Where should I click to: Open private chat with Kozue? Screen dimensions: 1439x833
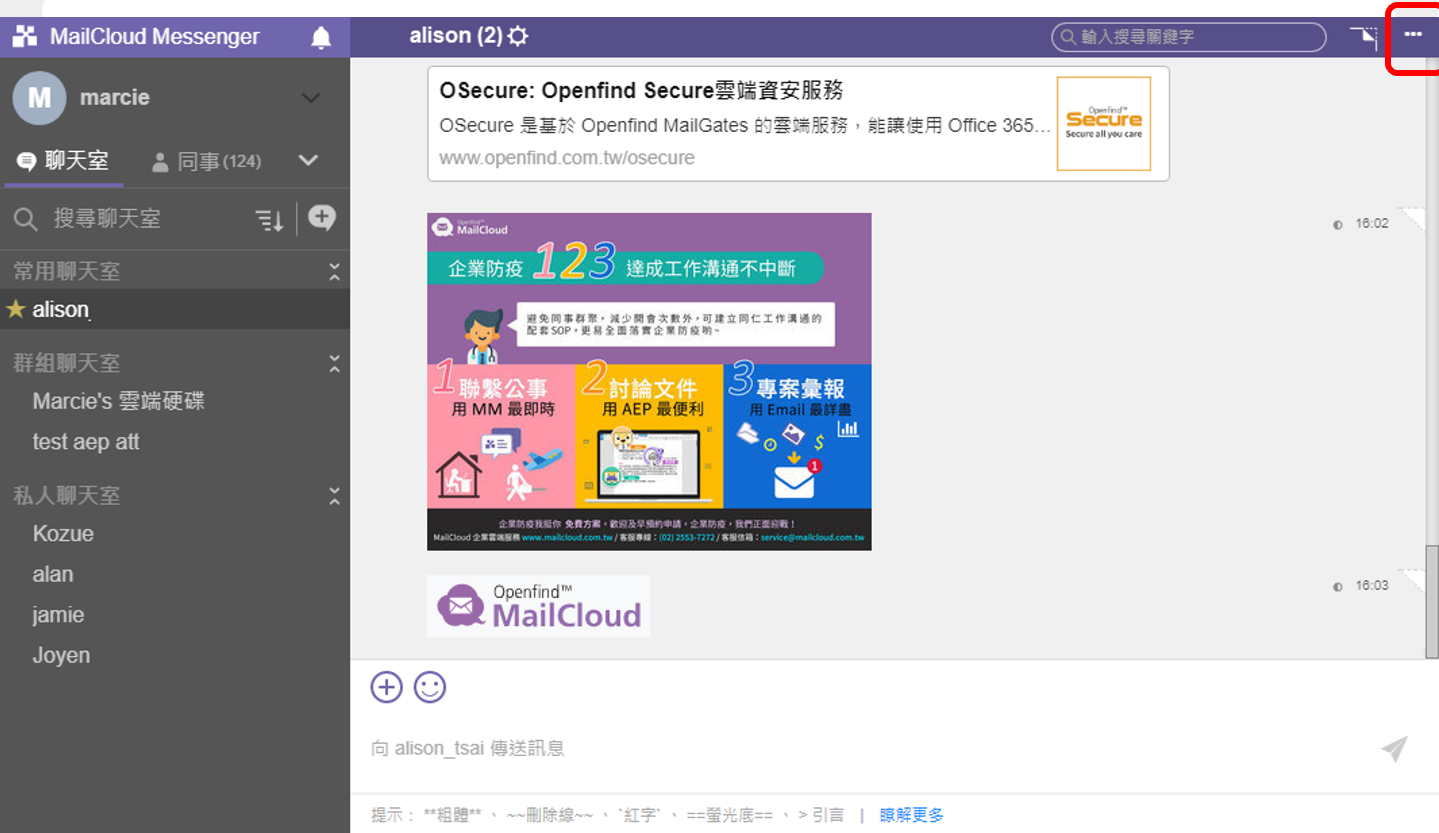63,534
